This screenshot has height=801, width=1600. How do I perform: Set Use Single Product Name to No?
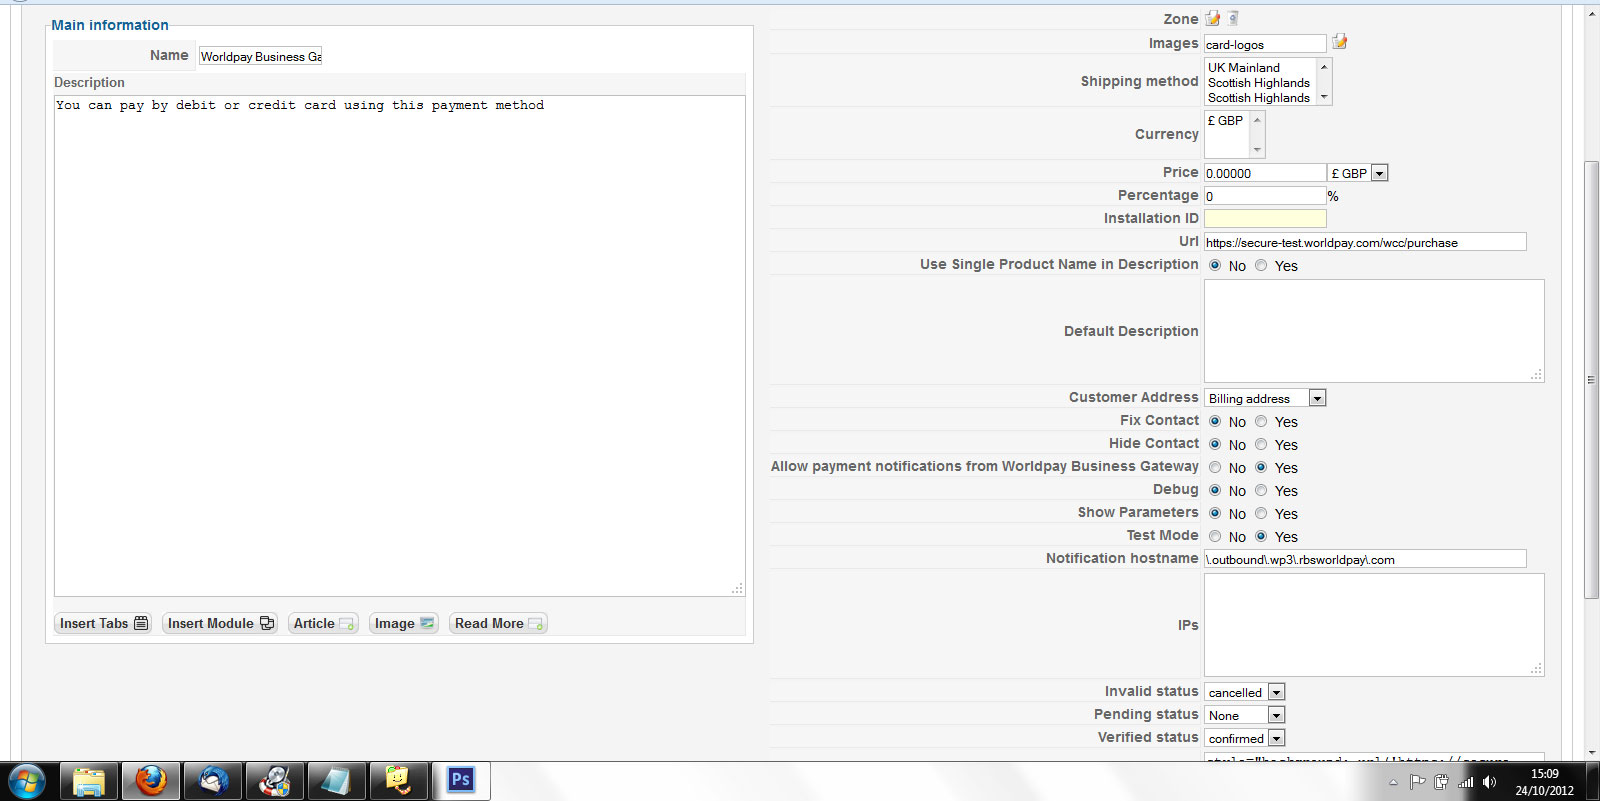(1215, 265)
